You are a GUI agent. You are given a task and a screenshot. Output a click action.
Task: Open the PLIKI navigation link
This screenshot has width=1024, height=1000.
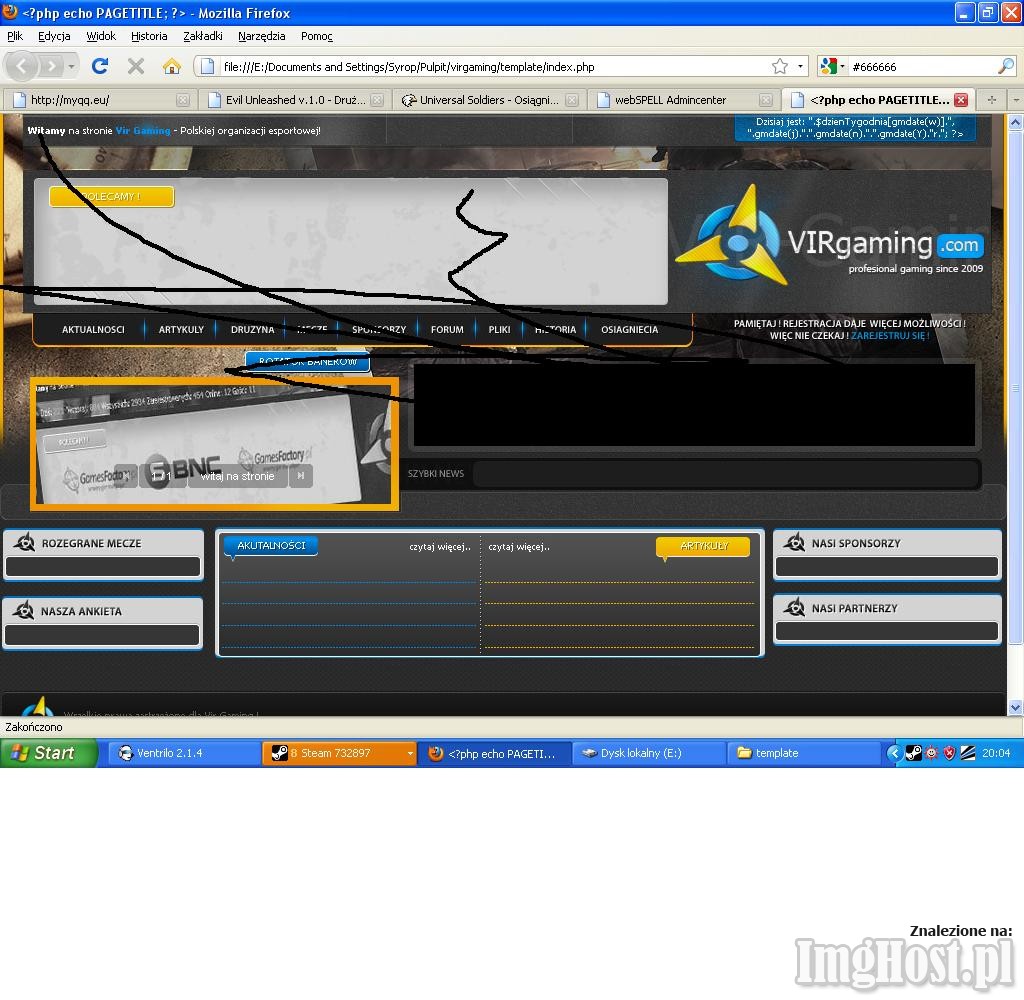pos(499,329)
